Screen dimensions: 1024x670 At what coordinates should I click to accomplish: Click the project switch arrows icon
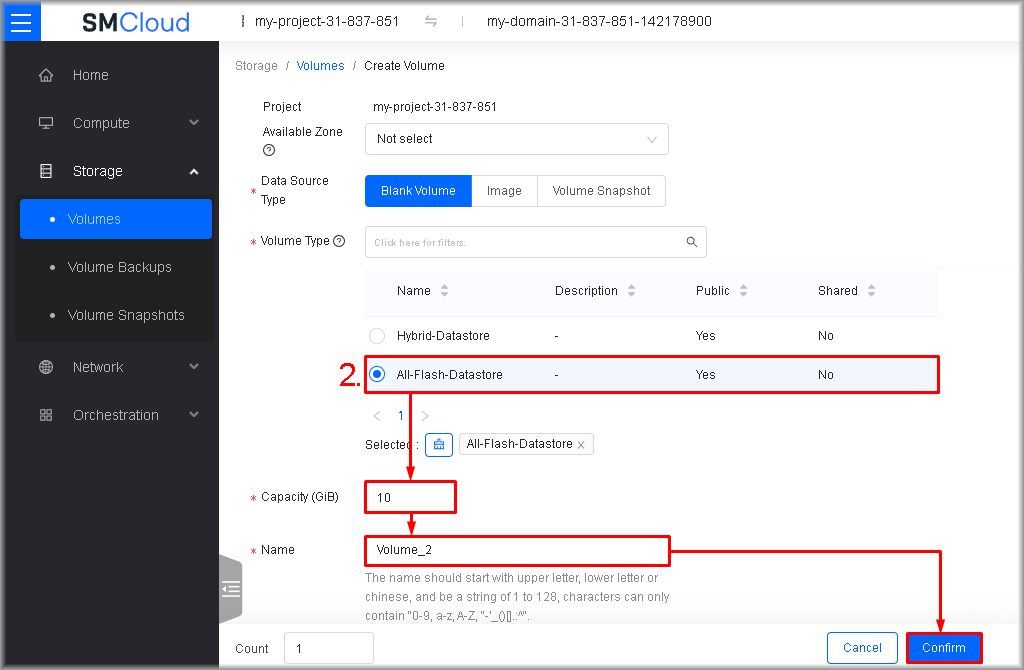tap(431, 21)
